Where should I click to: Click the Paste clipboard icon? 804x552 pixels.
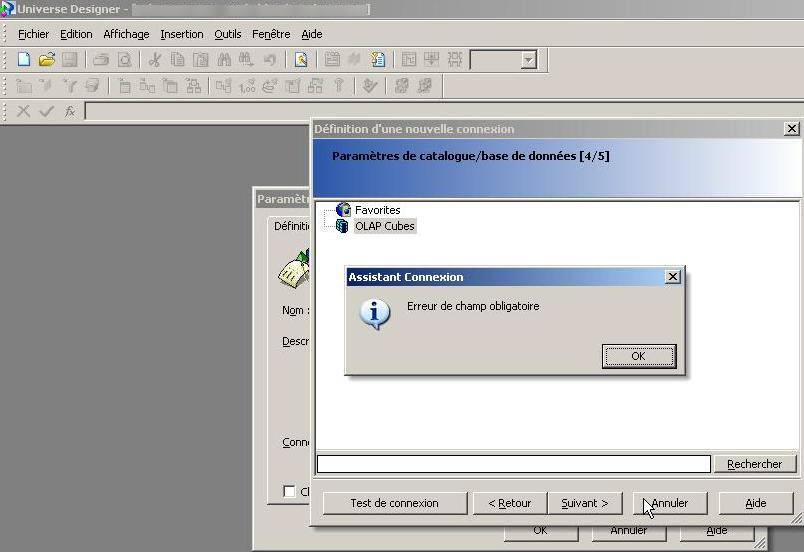tap(200, 60)
